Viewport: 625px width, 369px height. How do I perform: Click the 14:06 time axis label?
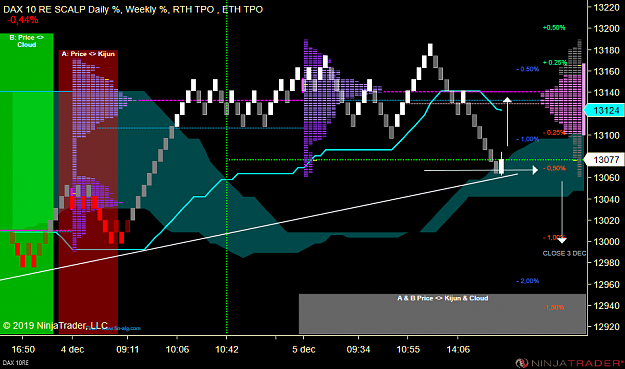(458, 349)
